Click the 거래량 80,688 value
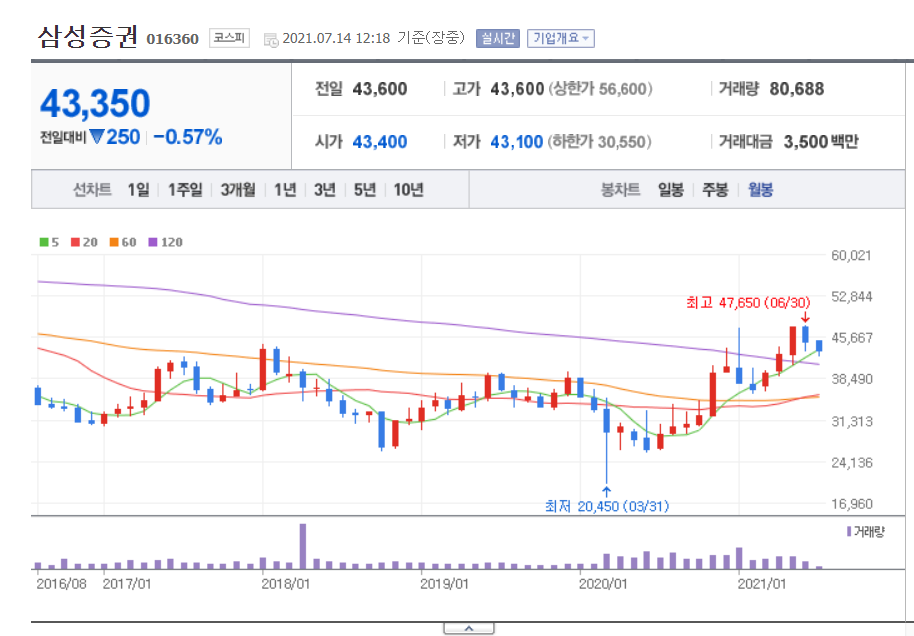 click(797, 89)
